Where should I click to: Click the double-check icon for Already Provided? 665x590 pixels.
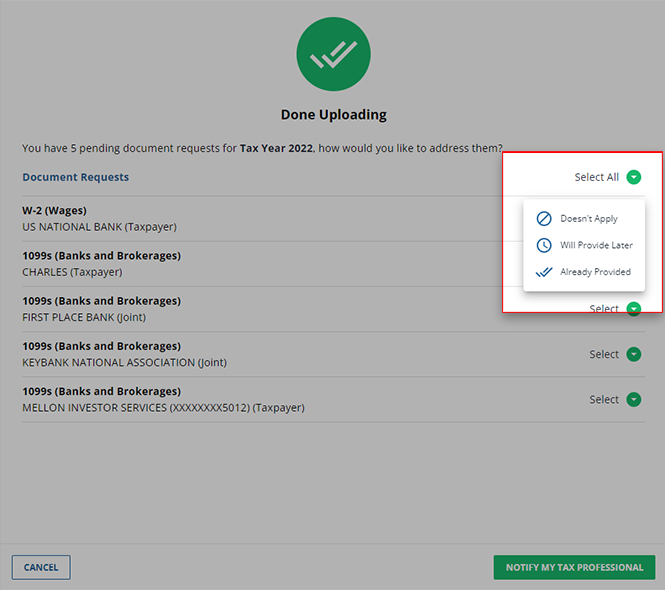tap(543, 272)
